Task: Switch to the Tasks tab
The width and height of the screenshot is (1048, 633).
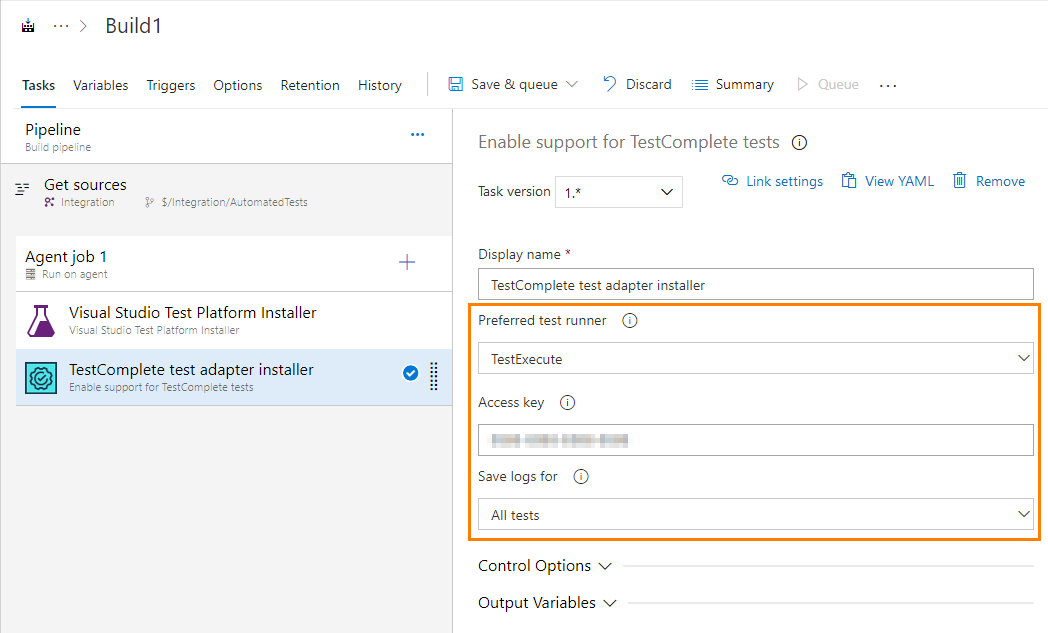Action: pos(38,86)
